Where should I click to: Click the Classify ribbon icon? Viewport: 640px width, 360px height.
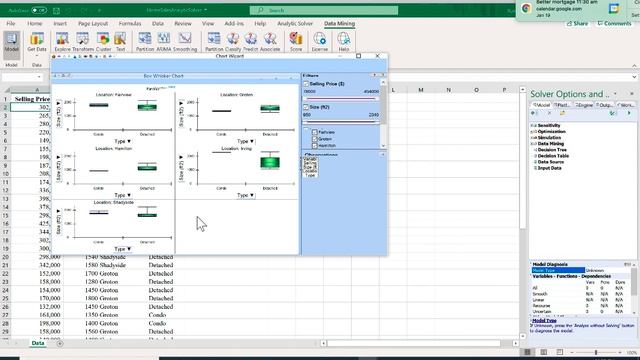point(233,42)
